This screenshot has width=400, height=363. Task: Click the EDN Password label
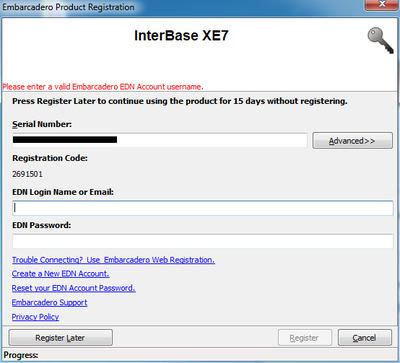[42, 225]
